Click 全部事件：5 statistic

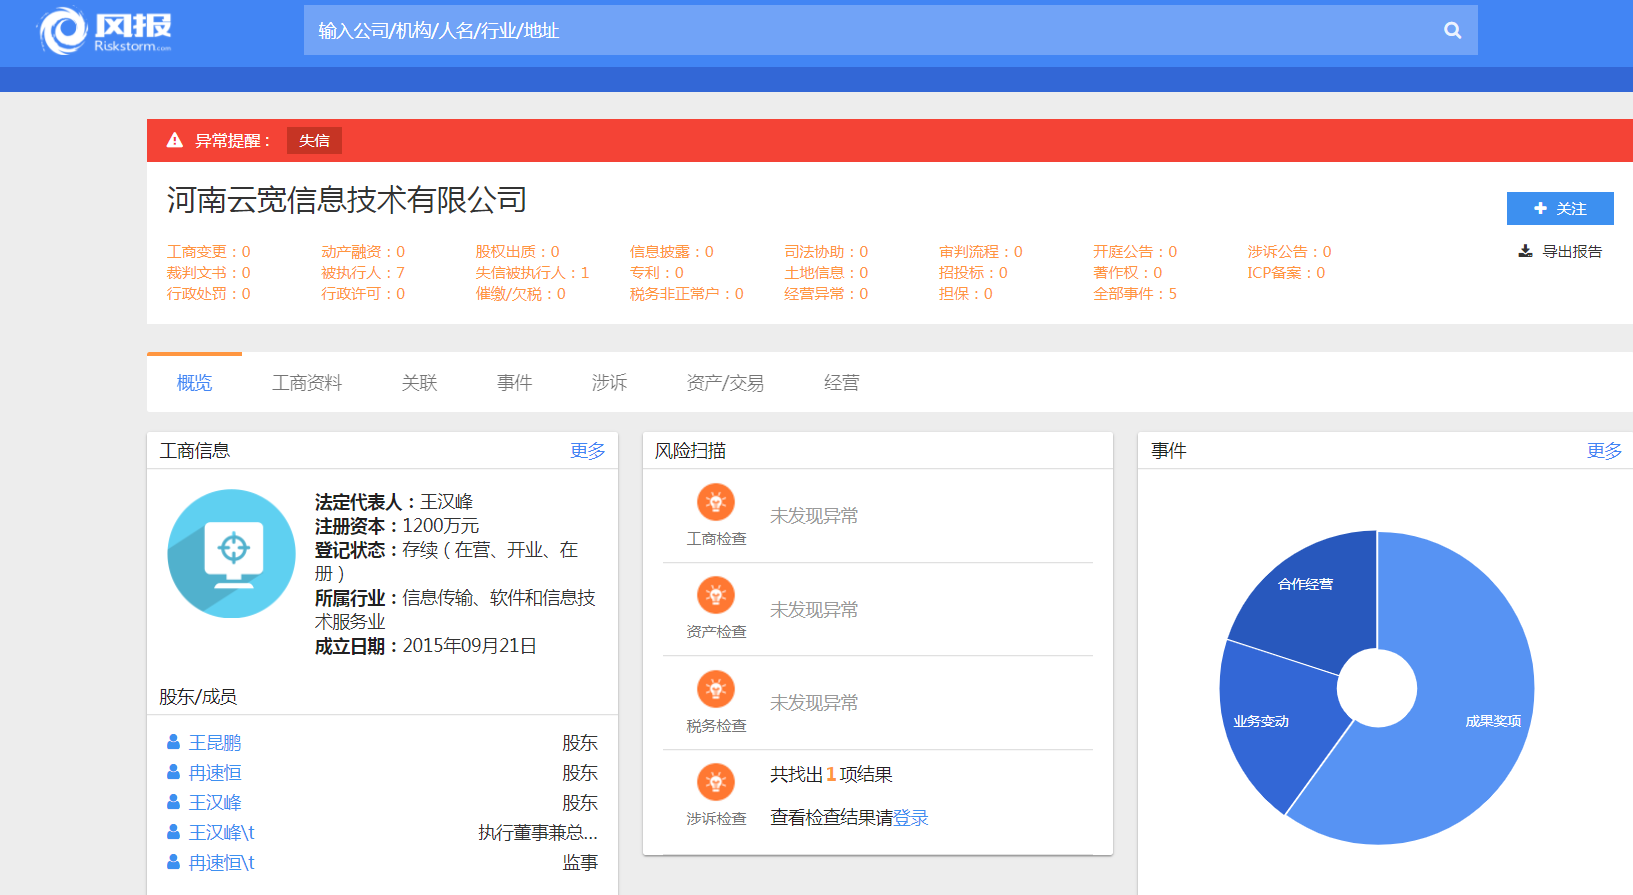coord(1135,294)
